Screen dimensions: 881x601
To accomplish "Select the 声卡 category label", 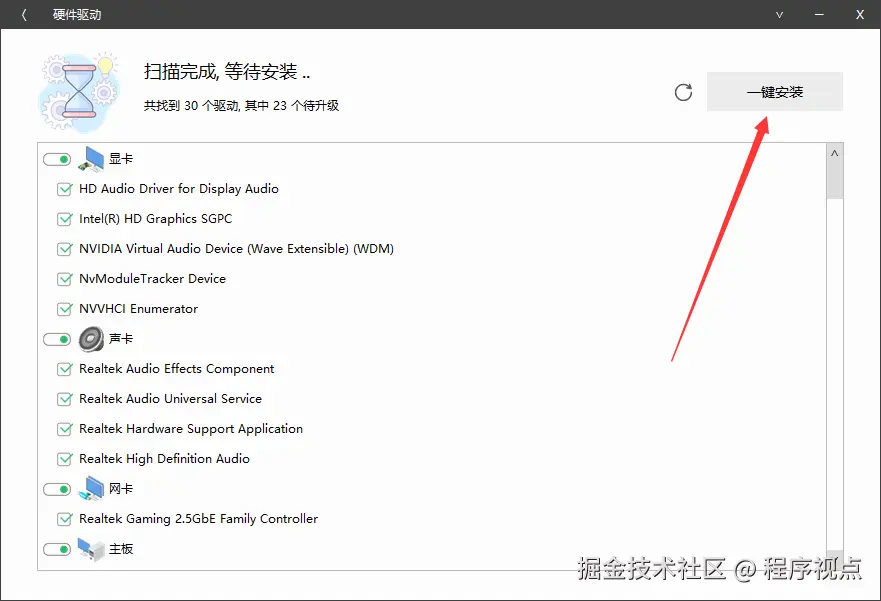I will pos(121,339).
